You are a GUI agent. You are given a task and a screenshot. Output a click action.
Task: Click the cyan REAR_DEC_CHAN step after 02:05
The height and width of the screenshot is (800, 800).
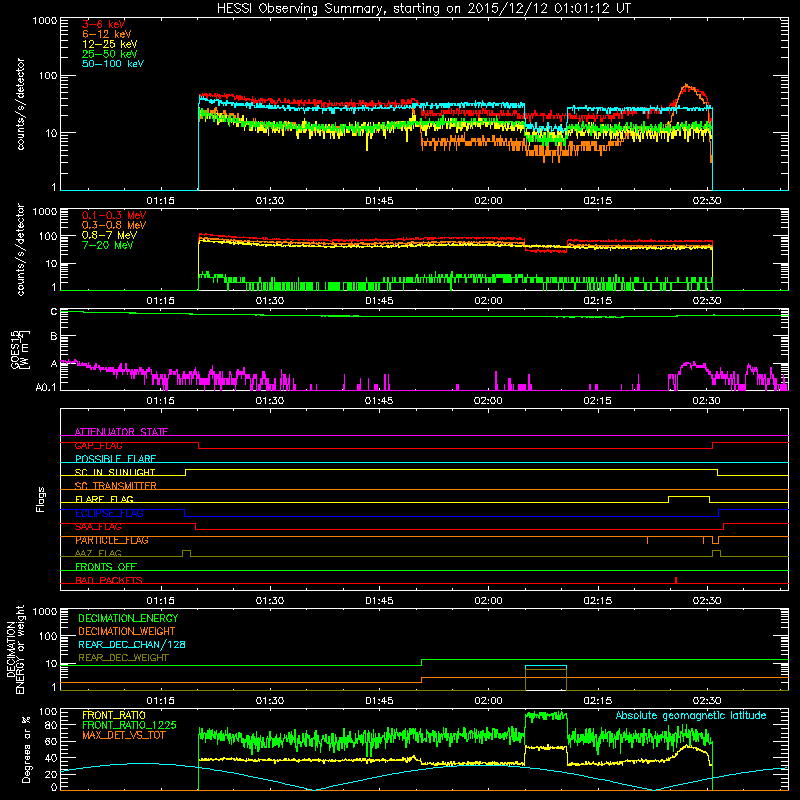click(x=545, y=666)
